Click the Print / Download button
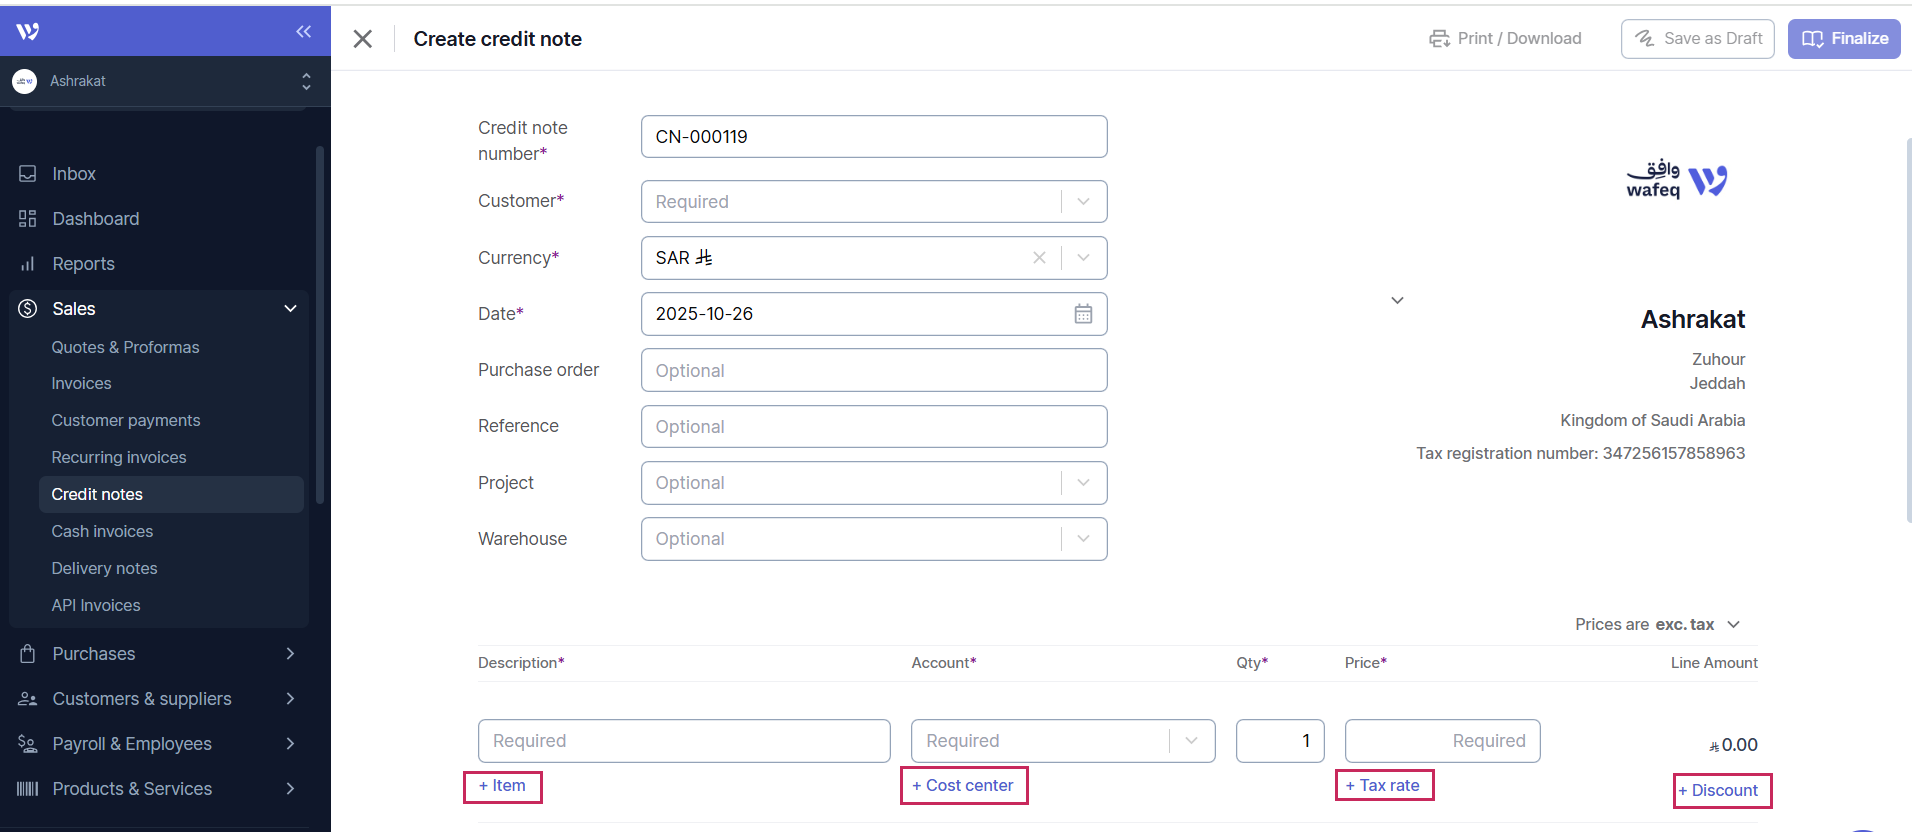1912x832 pixels. pos(1505,39)
